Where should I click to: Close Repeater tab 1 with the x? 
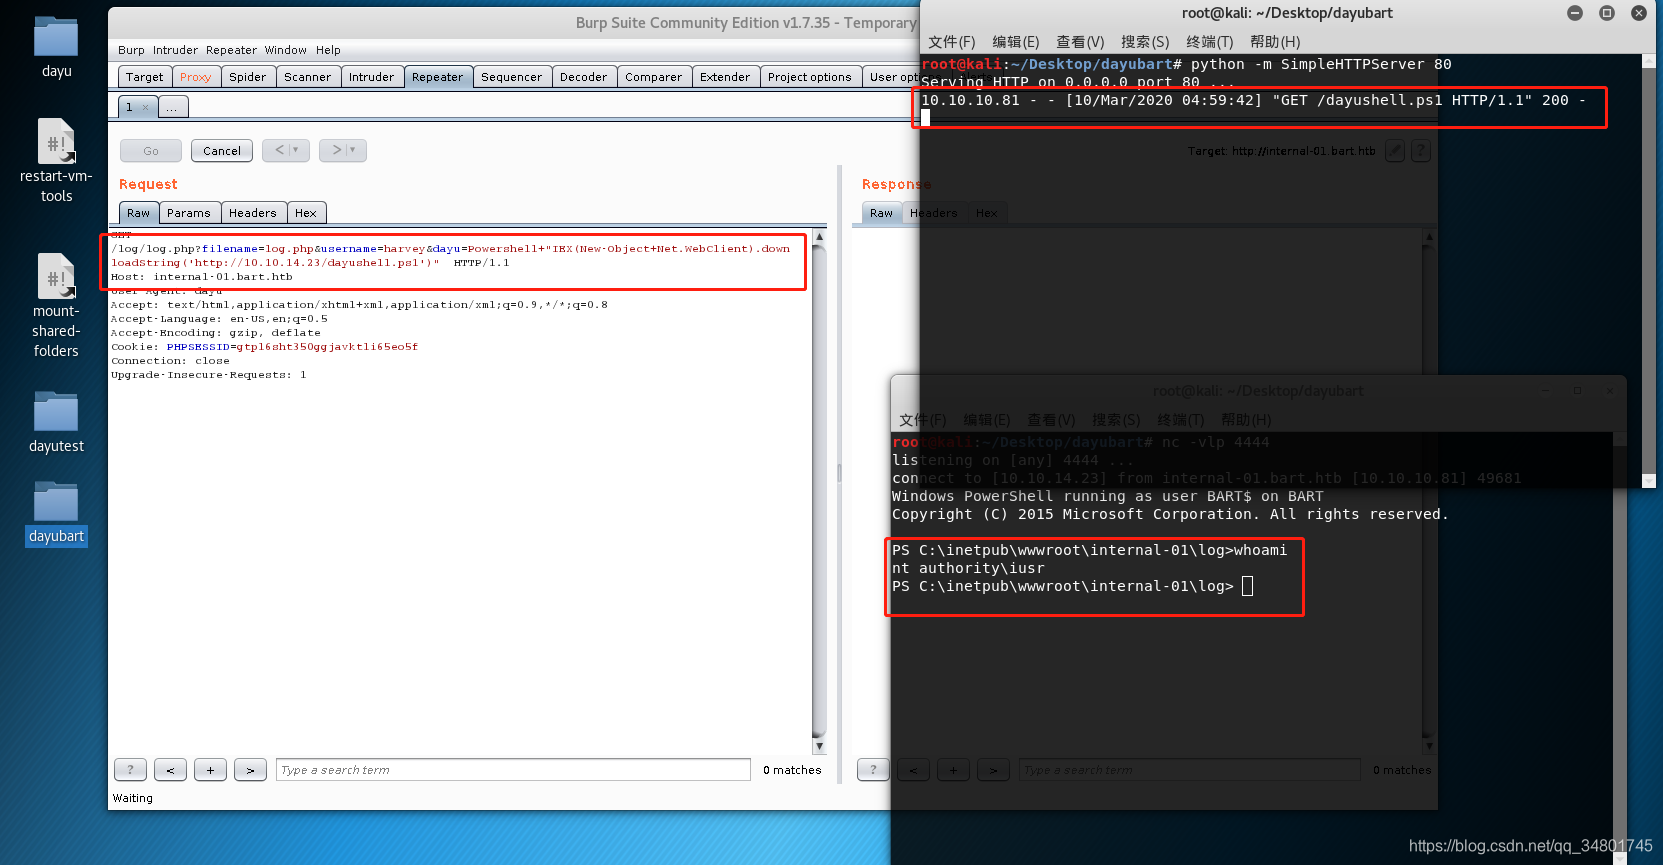click(146, 107)
